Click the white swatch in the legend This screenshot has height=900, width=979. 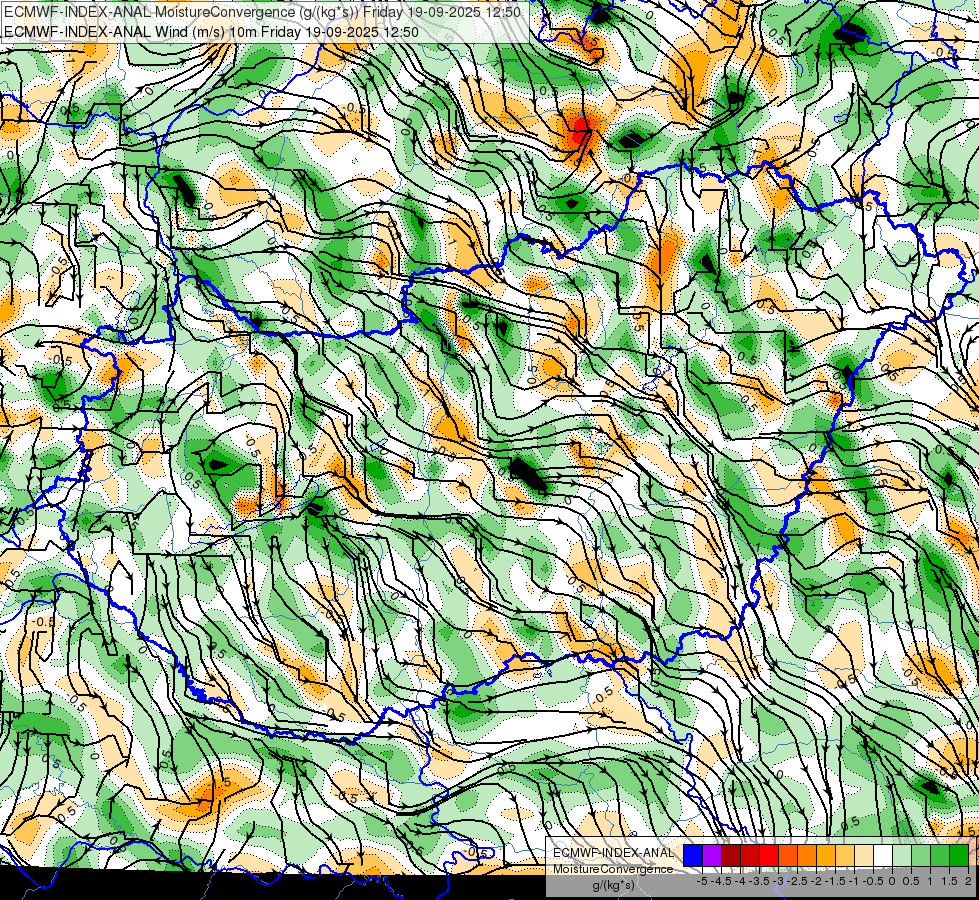(883, 856)
